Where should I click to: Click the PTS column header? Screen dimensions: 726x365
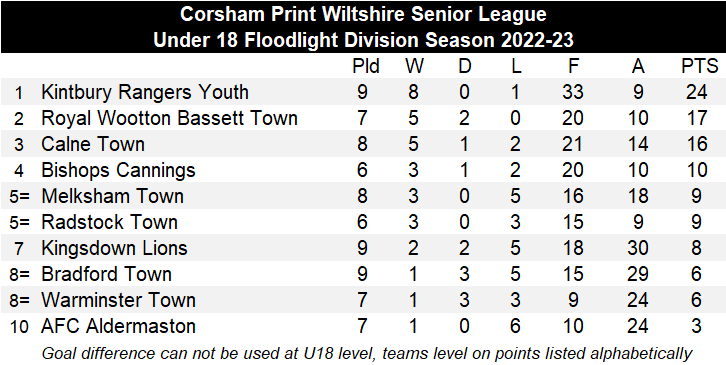click(699, 67)
